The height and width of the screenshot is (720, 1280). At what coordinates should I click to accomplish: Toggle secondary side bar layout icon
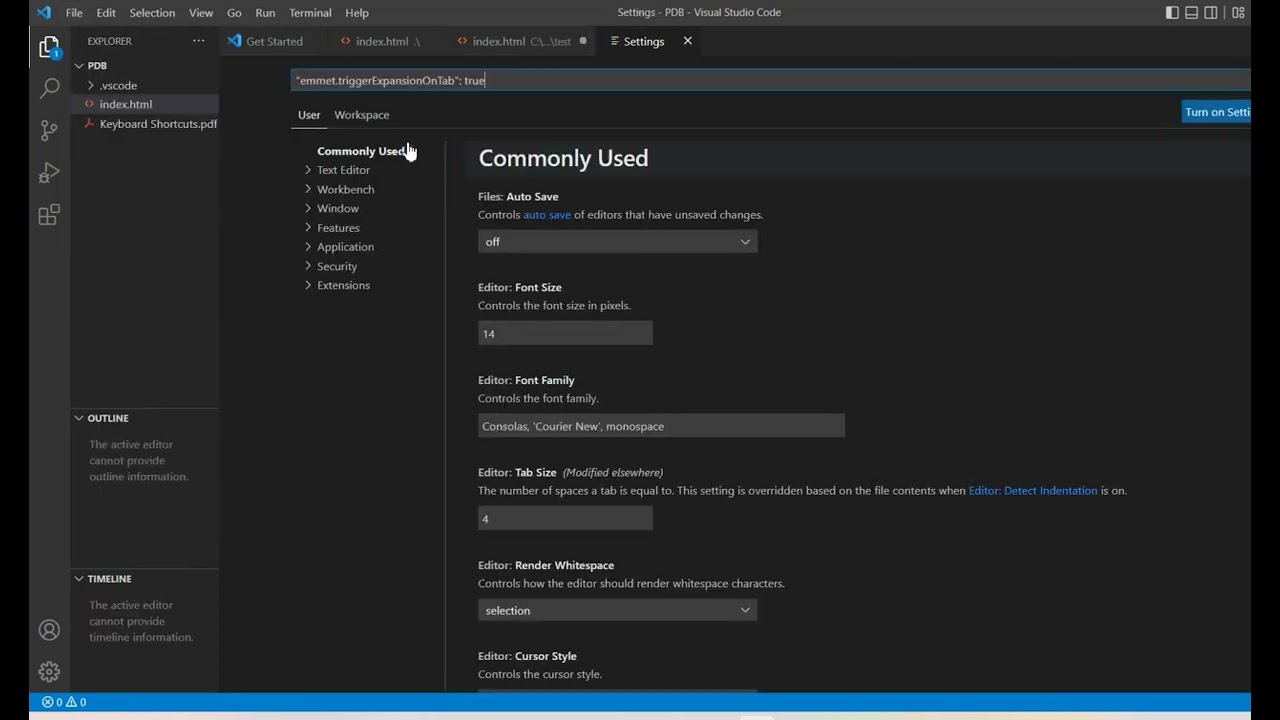pos(1211,13)
